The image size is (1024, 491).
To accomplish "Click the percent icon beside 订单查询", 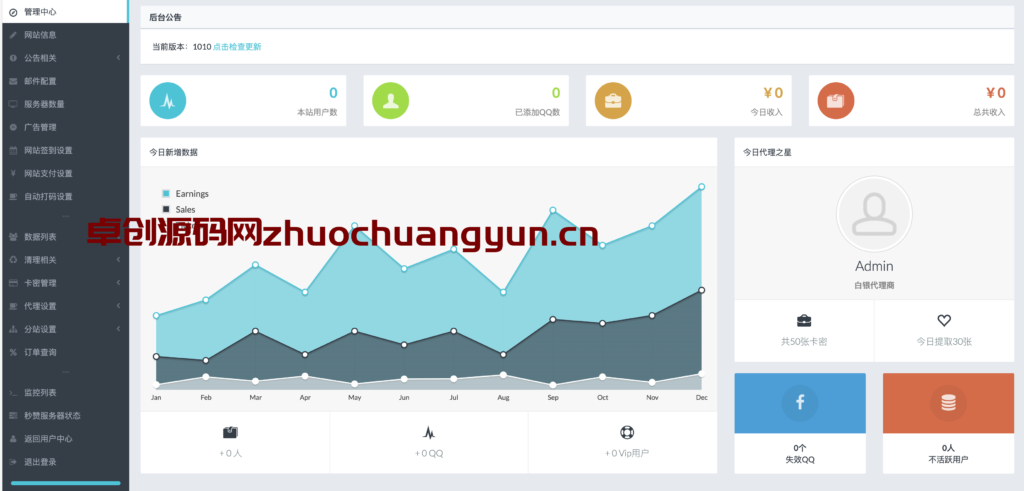I will (x=13, y=352).
